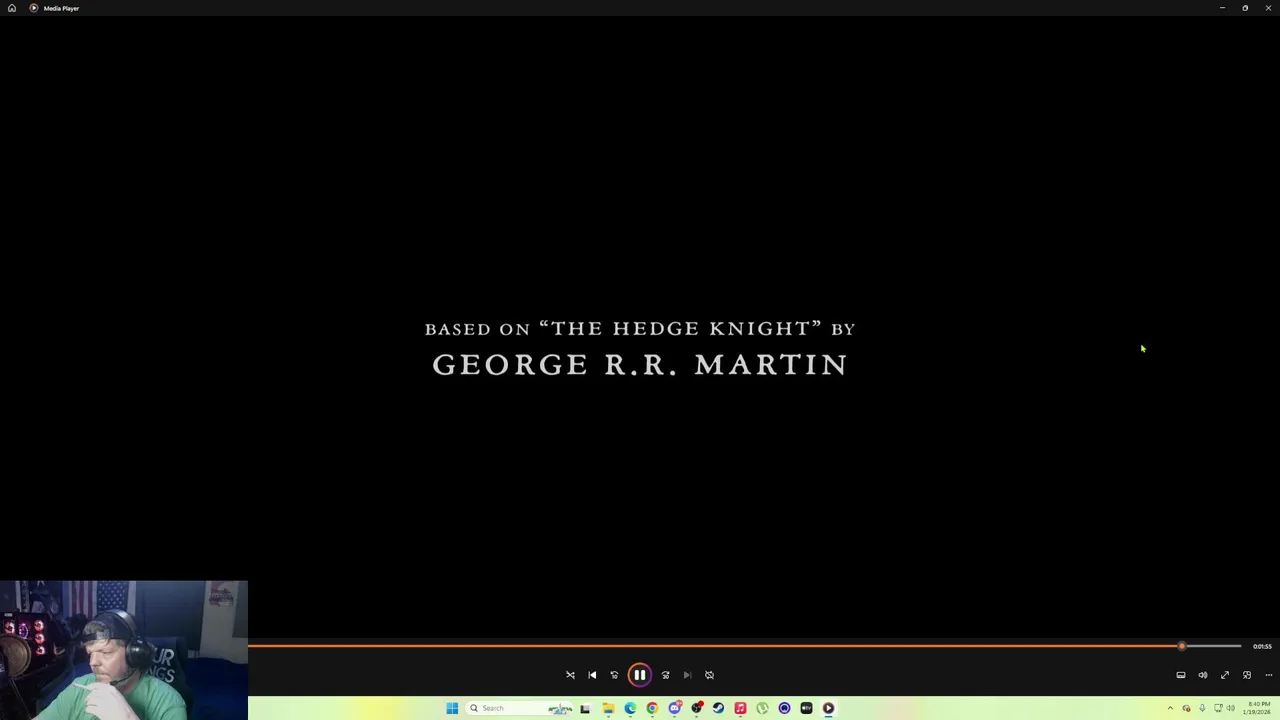
Task: Click the remaining time 0:01:55 label
Action: pyautogui.click(x=1262, y=646)
